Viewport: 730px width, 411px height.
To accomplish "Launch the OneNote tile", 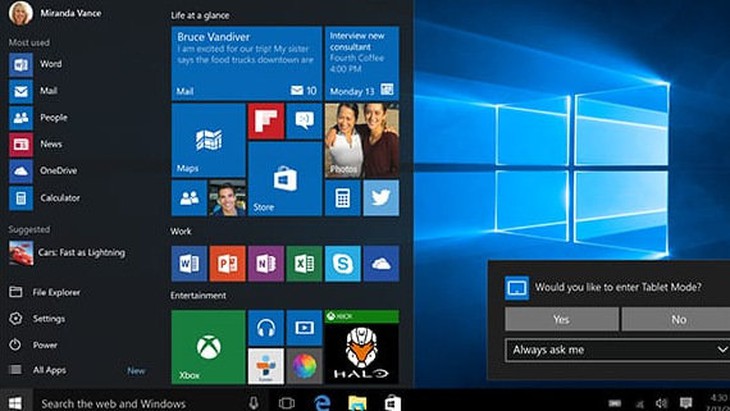I will point(266,264).
